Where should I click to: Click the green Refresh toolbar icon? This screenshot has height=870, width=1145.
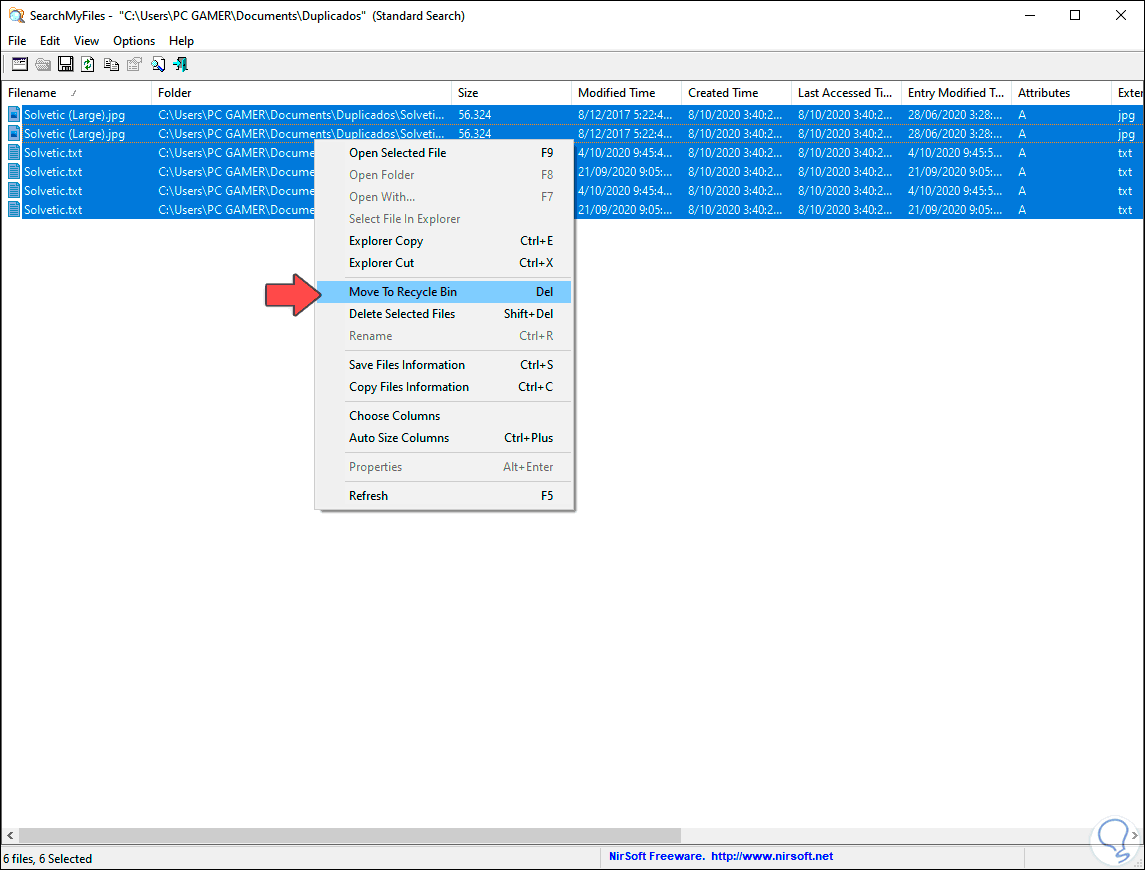(x=88, y=64)
